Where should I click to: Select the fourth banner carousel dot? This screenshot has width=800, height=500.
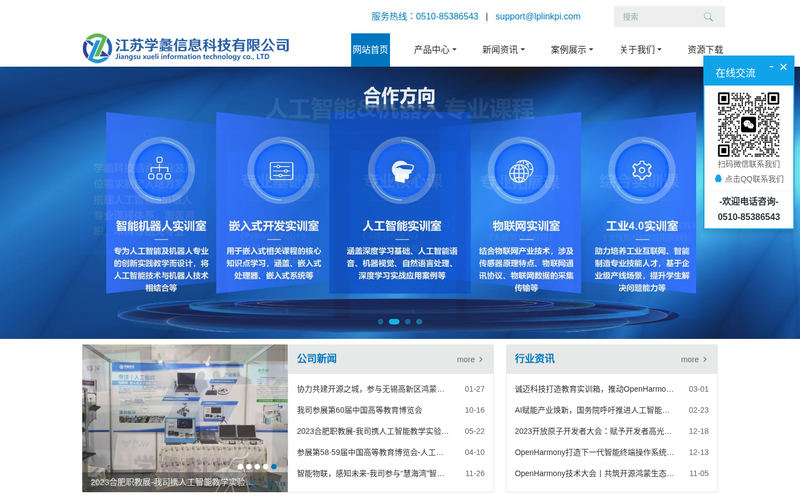419,321
